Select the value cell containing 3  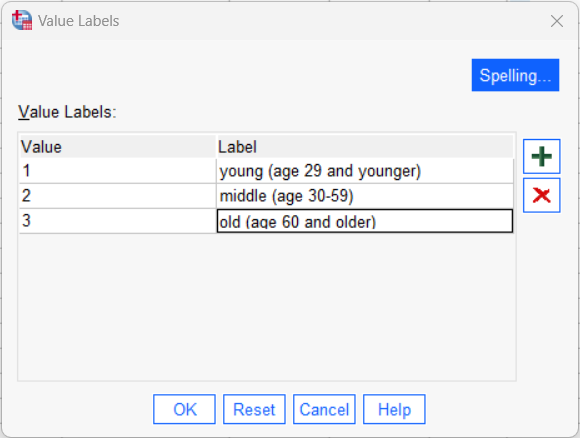tap(118, 221)
